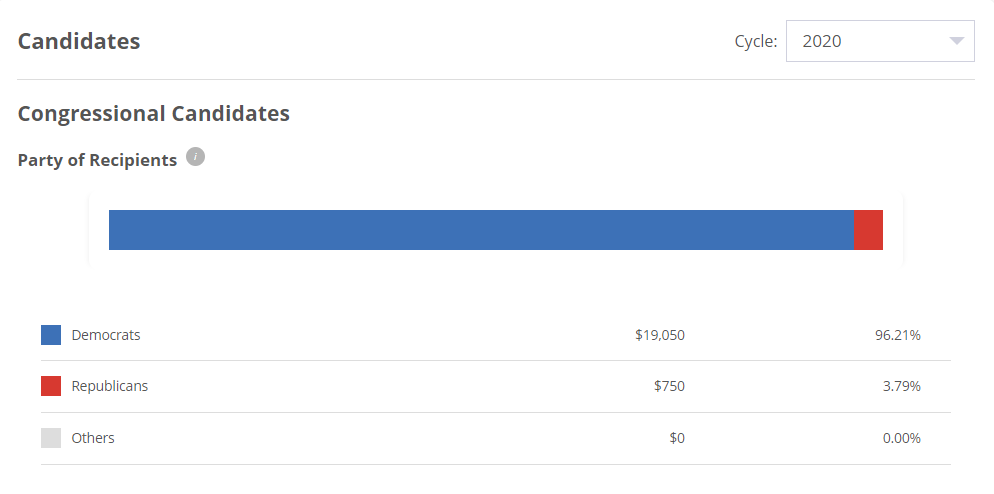Select the Democrats row label
The width and height of the screenshot is (994, 494).
click(106, 335)
